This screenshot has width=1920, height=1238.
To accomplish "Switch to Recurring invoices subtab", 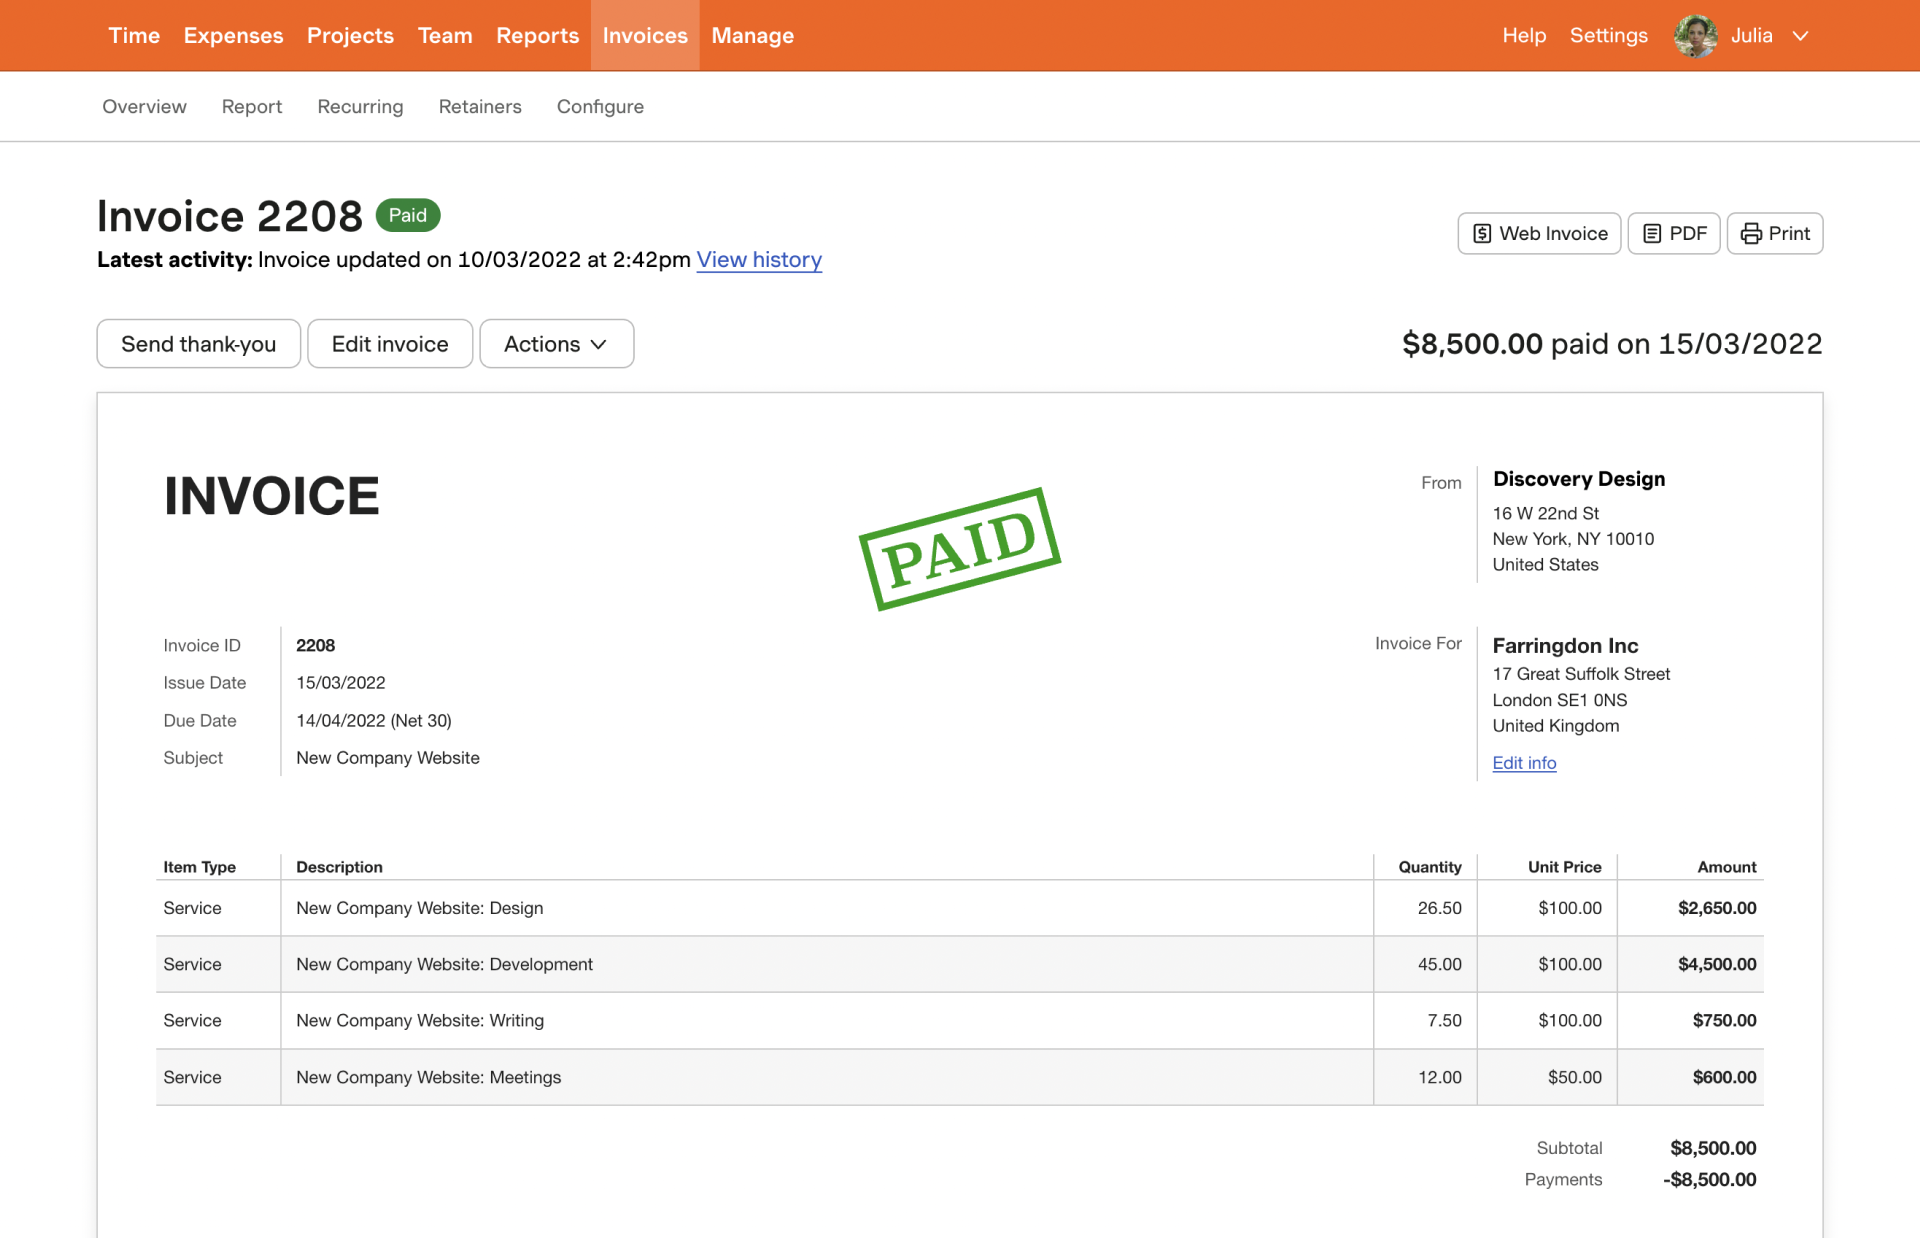I will click(x=360, y=106).
